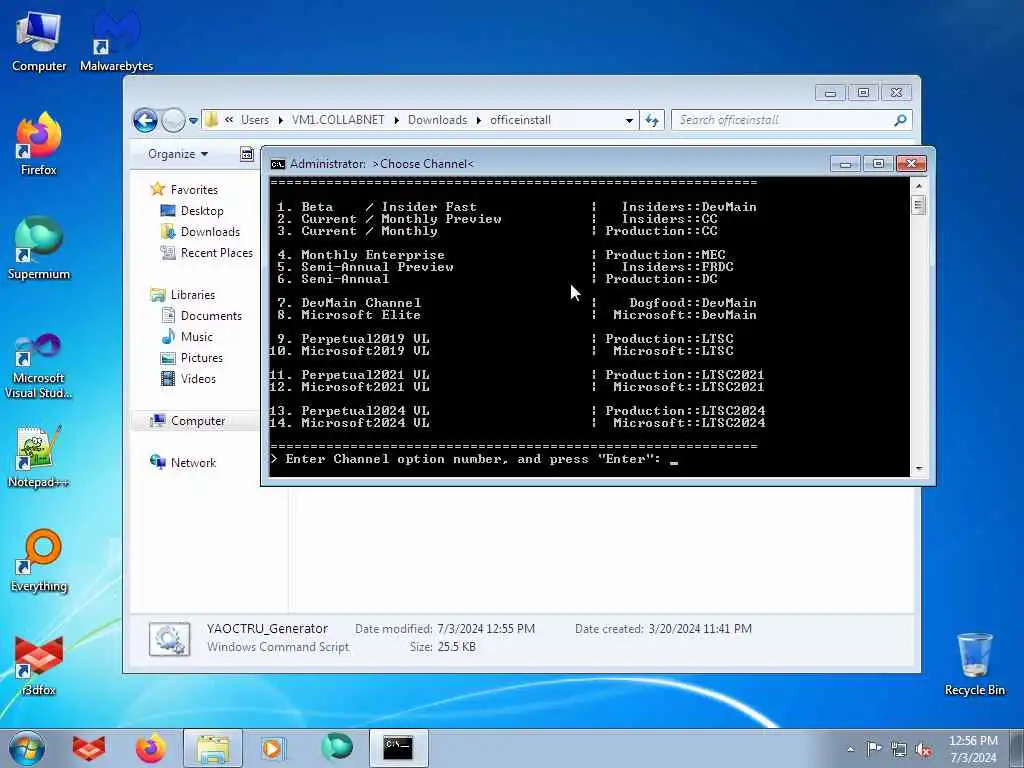
Task: Open the Computer desktop icon
Action: [39, 42]
